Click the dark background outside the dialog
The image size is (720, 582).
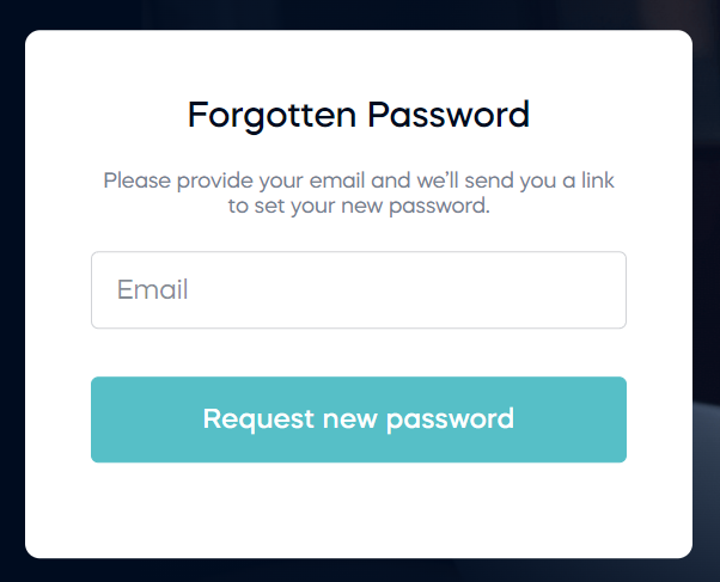(x=10, y=300)
